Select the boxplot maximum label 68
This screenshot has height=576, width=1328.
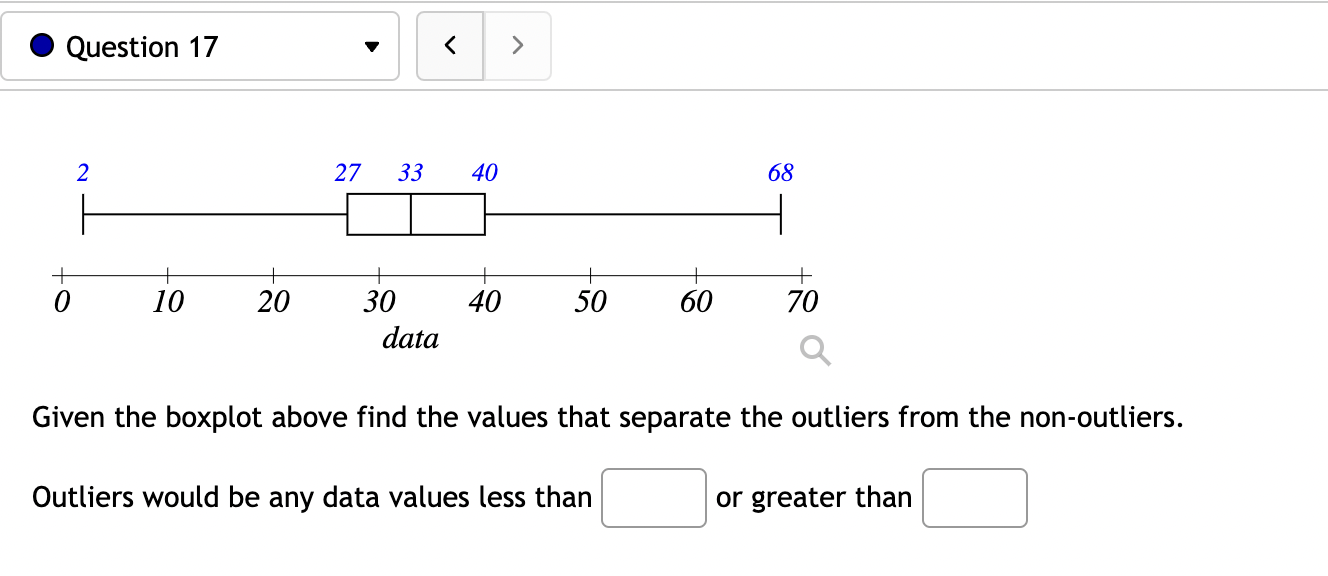click(781, 172)
